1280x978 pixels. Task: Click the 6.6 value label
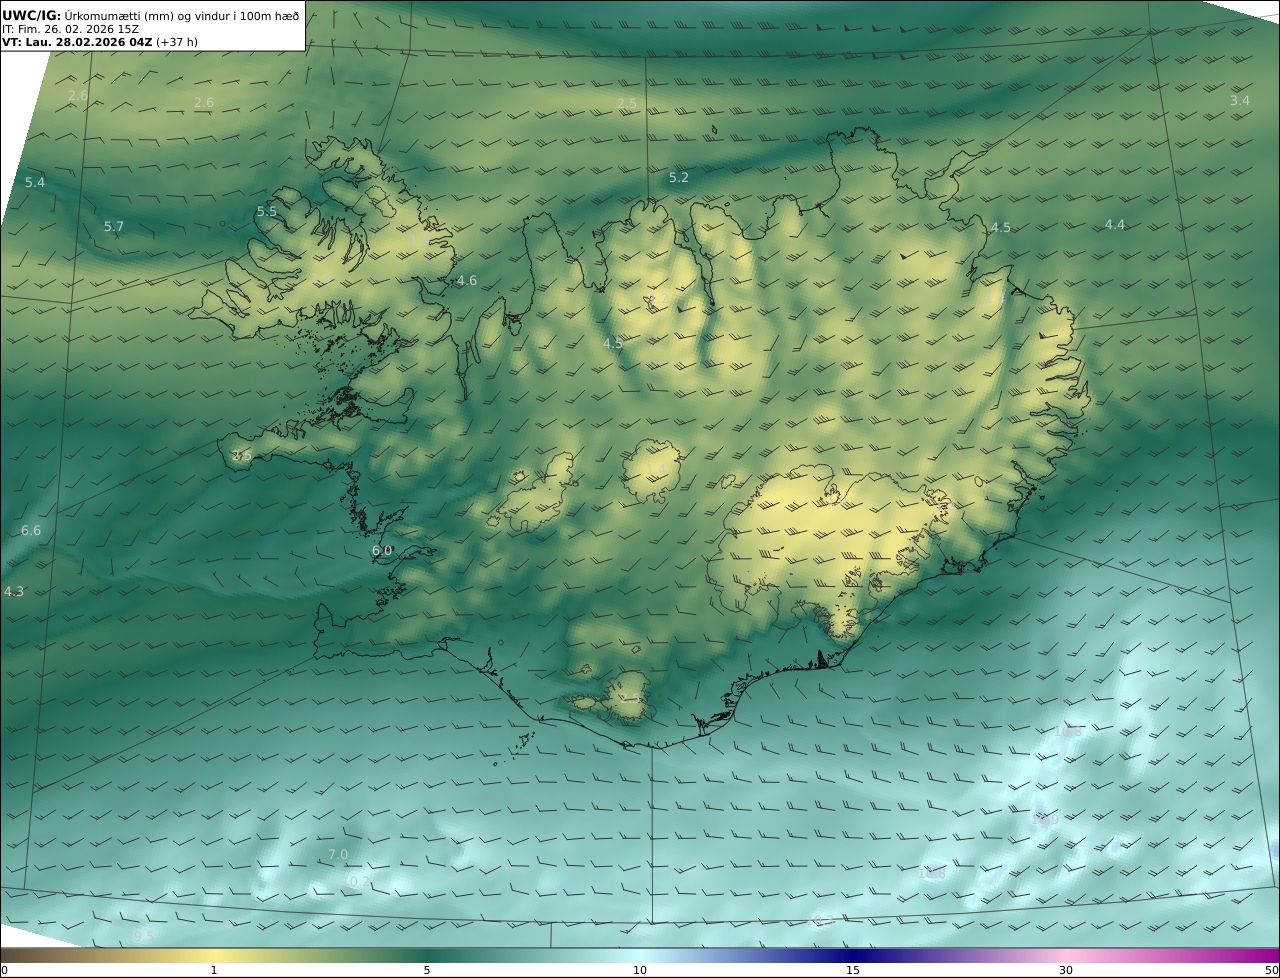tap(31, 530)
